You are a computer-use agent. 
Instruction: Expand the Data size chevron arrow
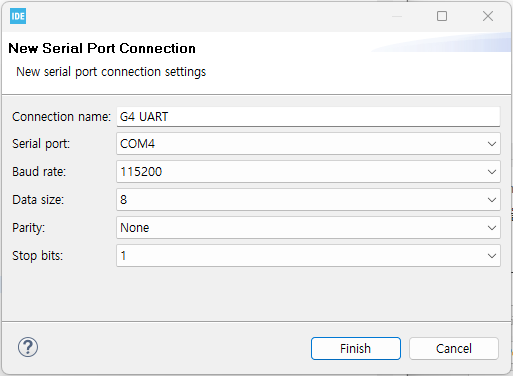[x=492, y=200]
